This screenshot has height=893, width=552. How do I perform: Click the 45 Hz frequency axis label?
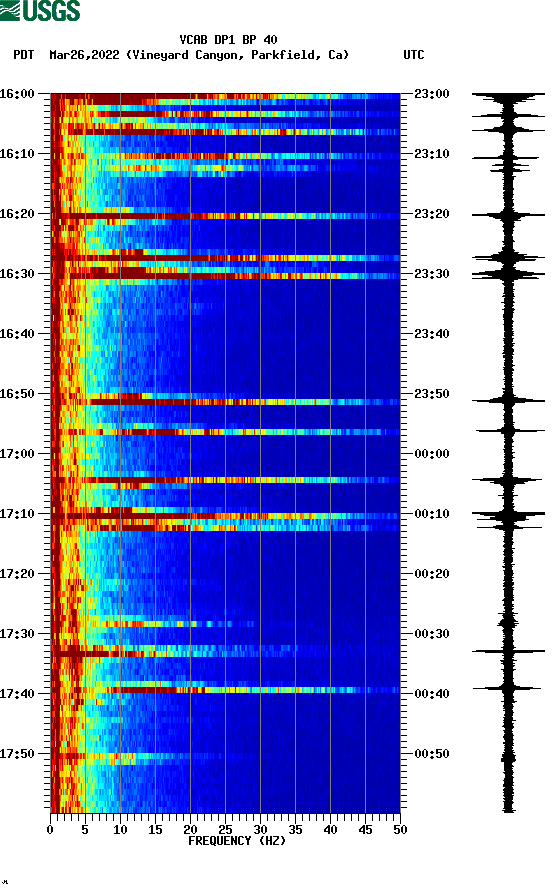[365, 830]
